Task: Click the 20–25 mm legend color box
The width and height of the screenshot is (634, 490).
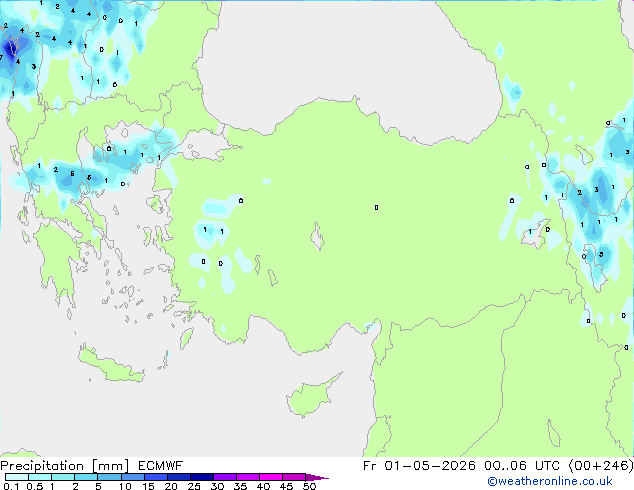Action: click(178, 477)
